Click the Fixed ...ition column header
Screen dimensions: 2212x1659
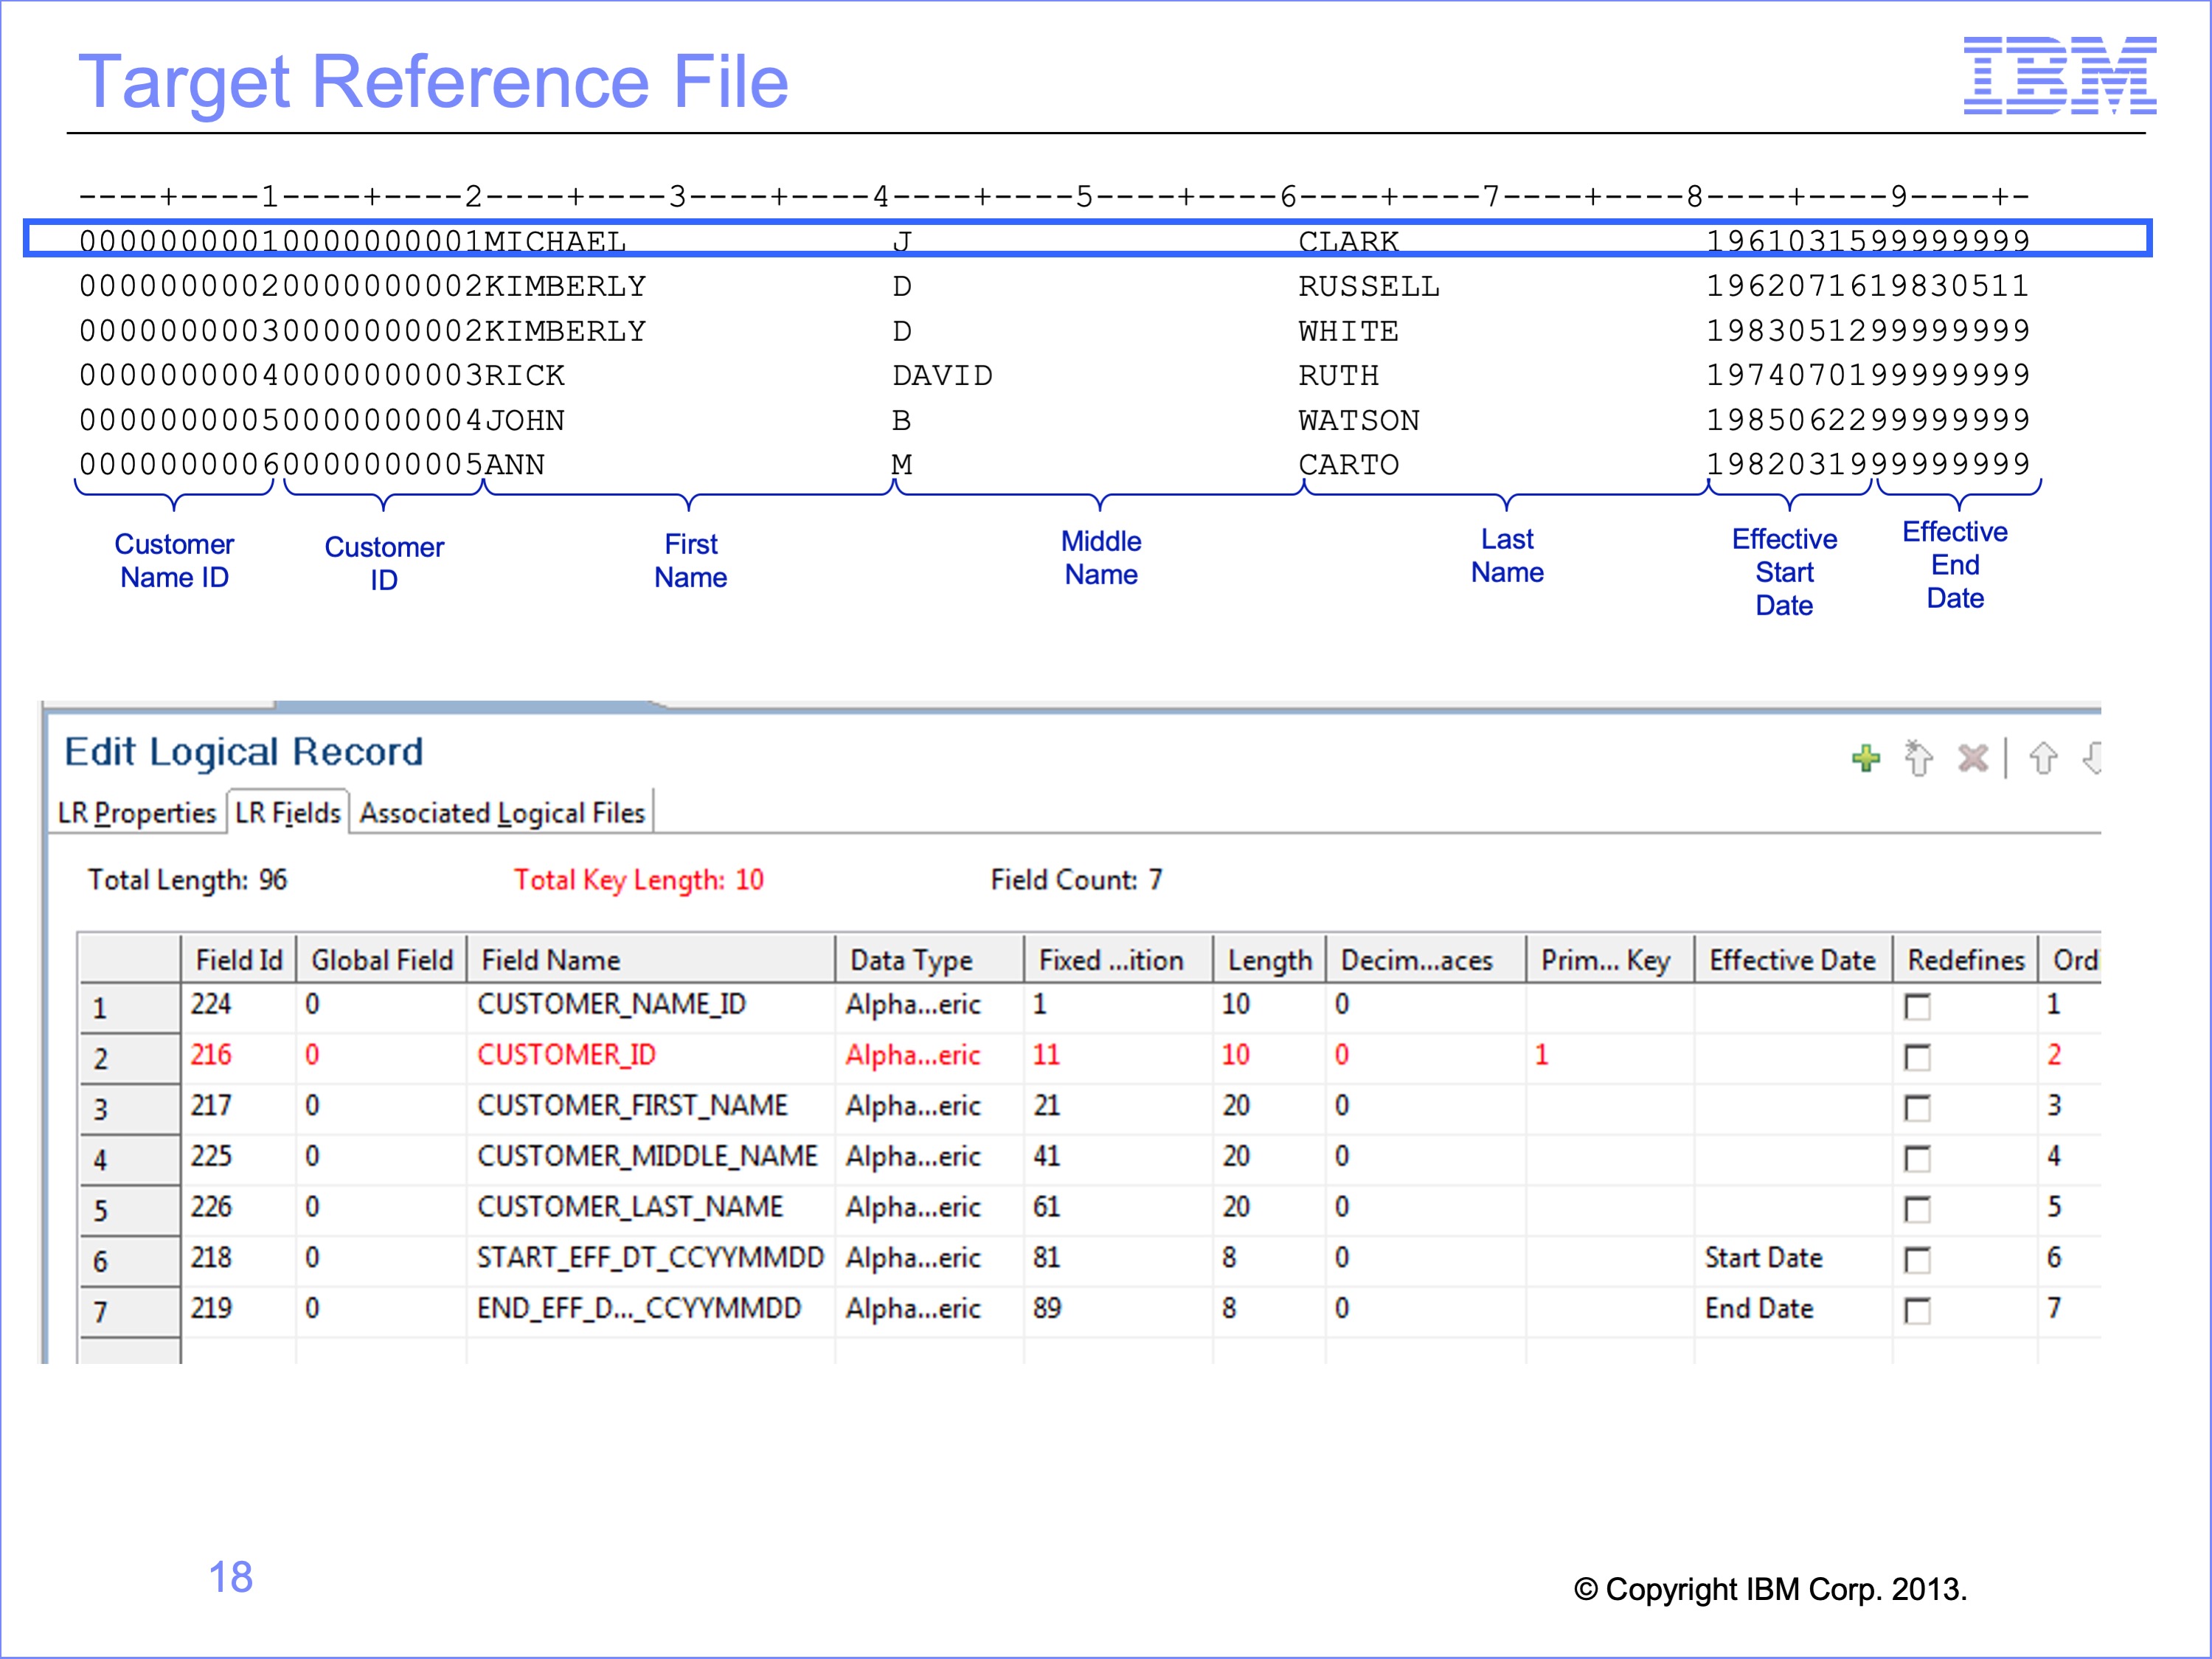pos(1119,960)
